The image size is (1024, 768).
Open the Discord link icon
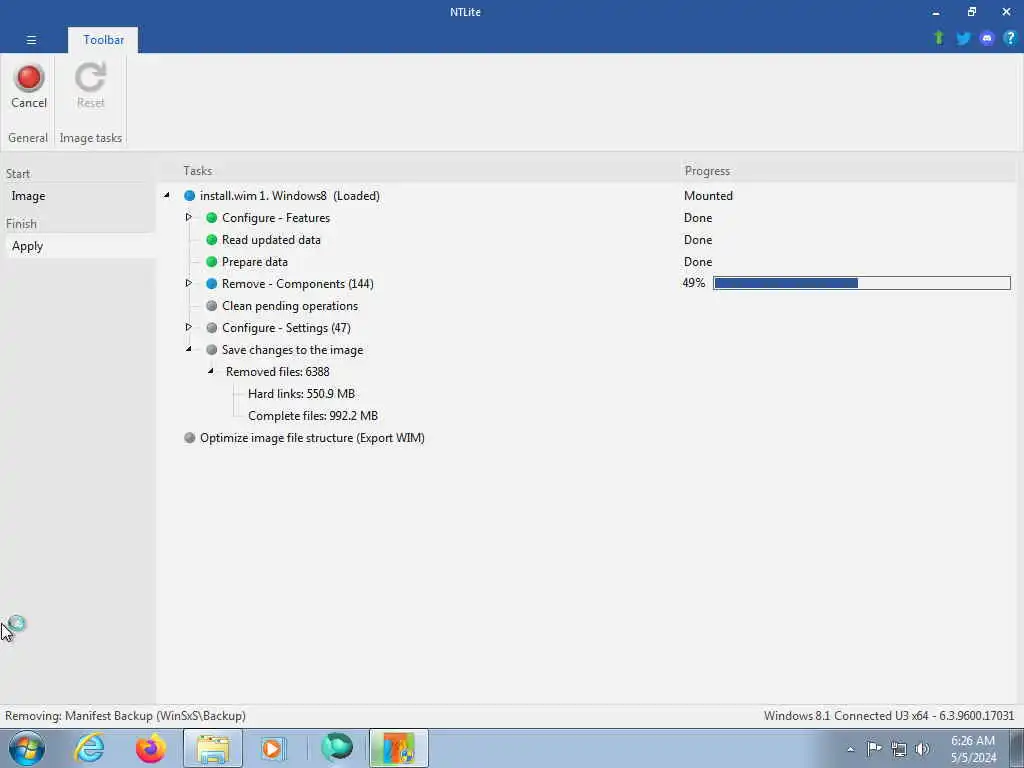987,39
